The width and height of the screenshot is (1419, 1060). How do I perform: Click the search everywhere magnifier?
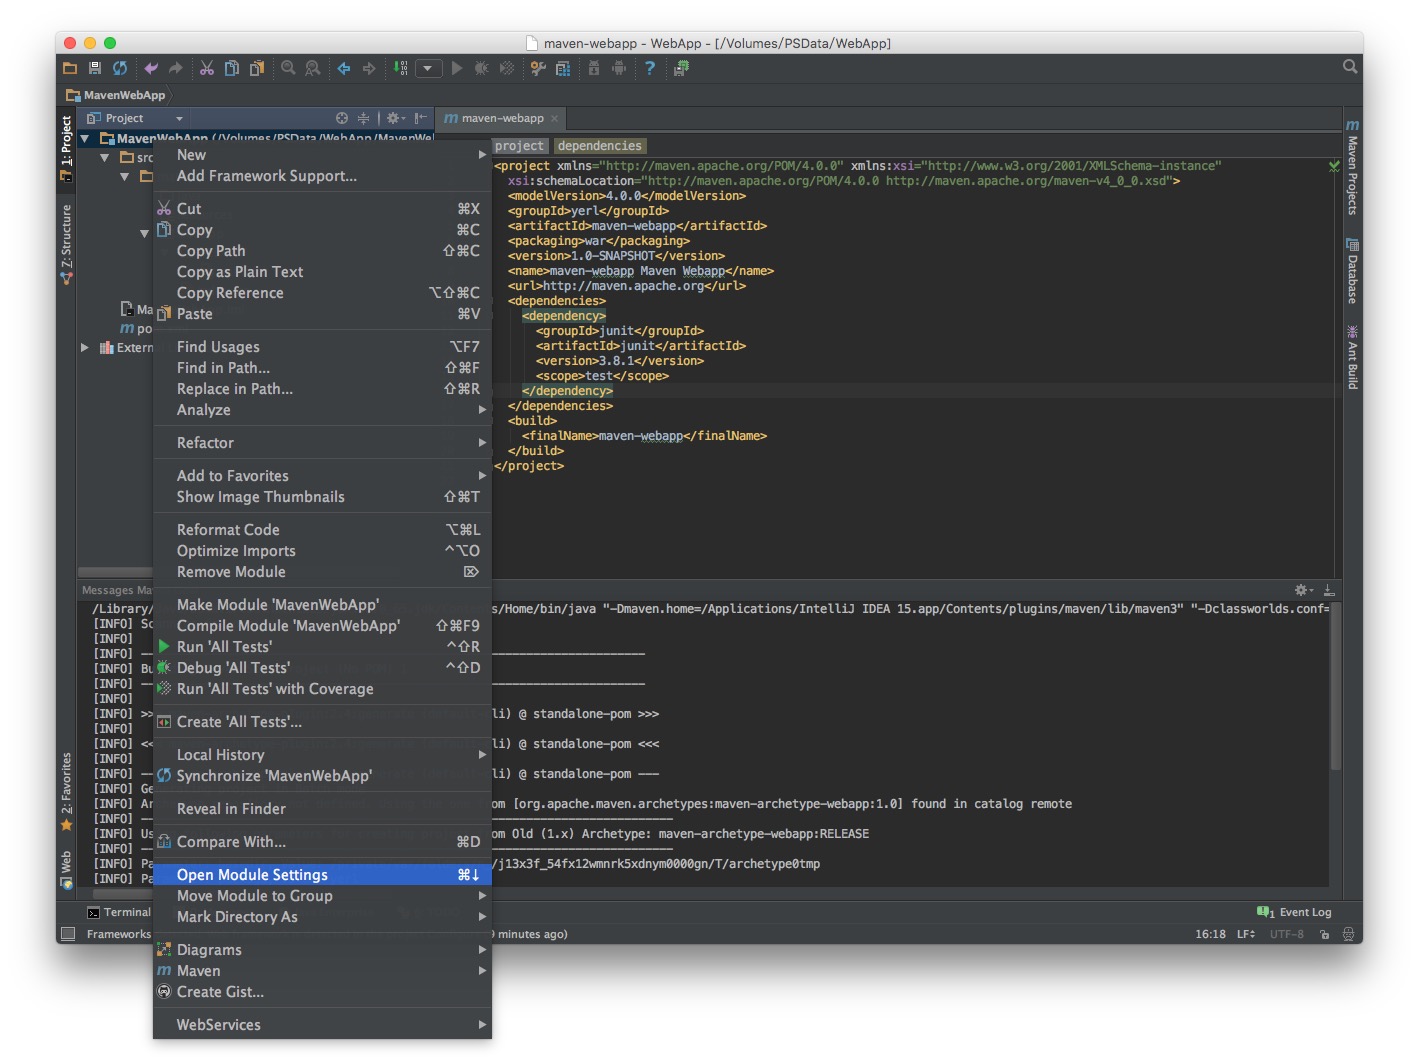tap(1350, 67)
